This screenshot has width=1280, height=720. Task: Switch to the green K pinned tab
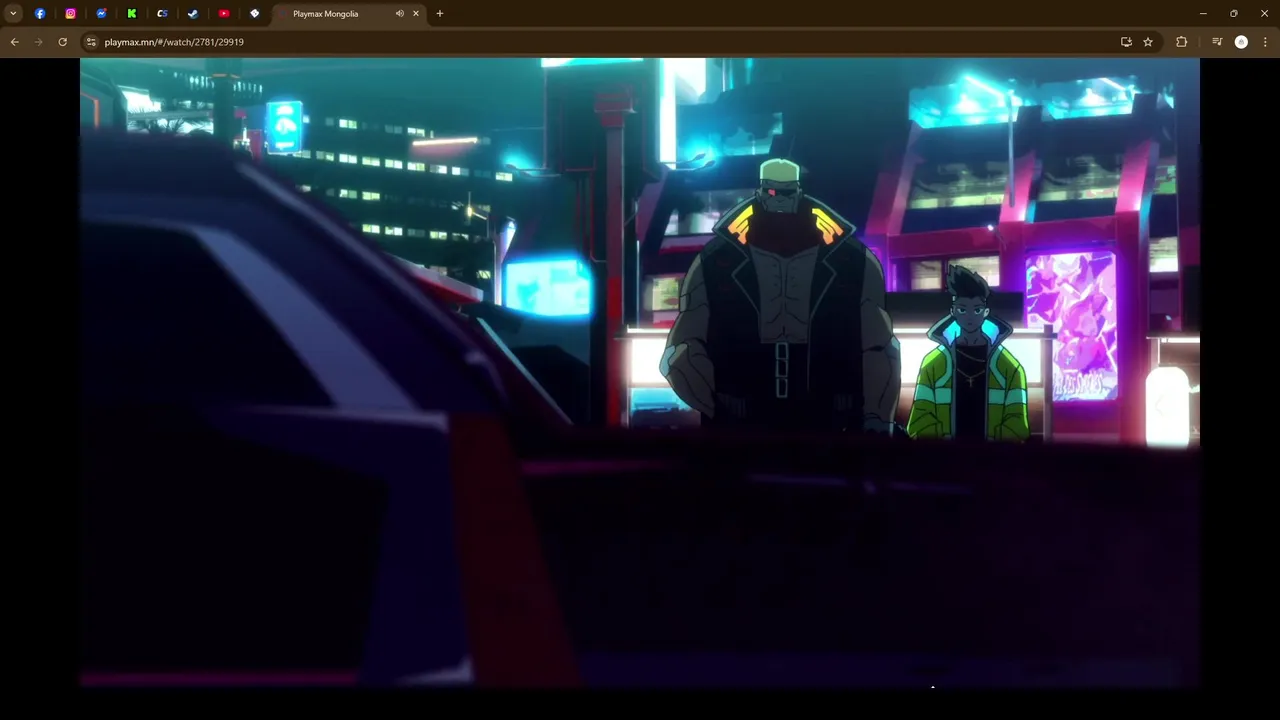pyautogui.click(x=132, y=14)
